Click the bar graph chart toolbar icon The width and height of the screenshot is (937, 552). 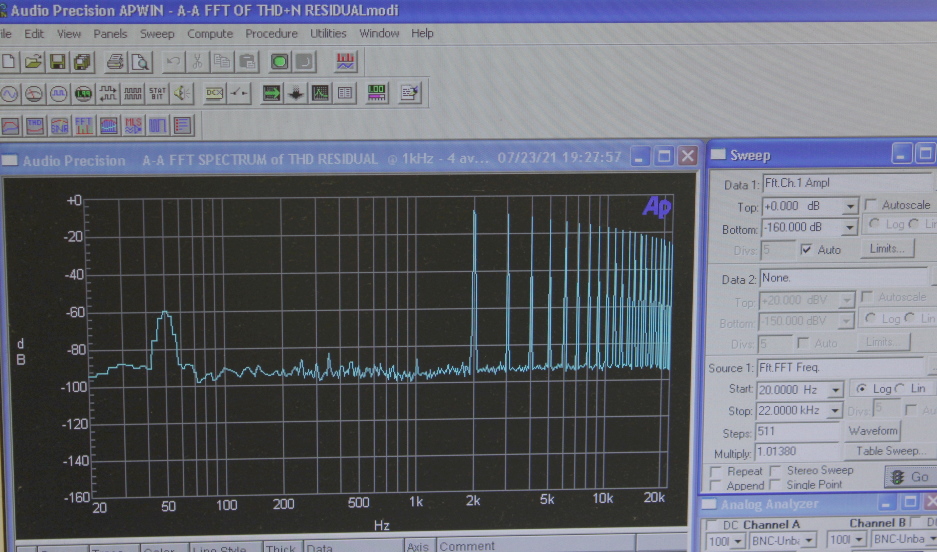(x=346, y=62)
